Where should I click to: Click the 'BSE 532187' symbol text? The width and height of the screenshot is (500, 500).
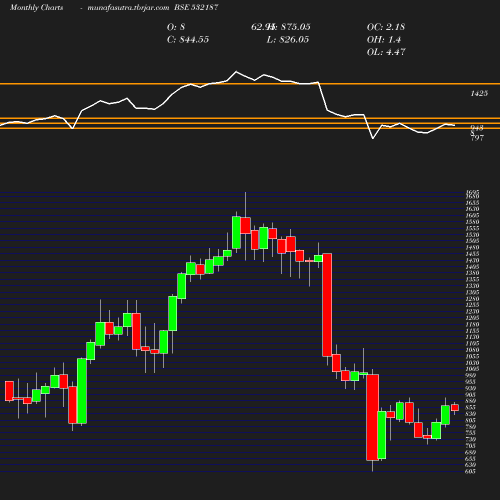[196, 8]
